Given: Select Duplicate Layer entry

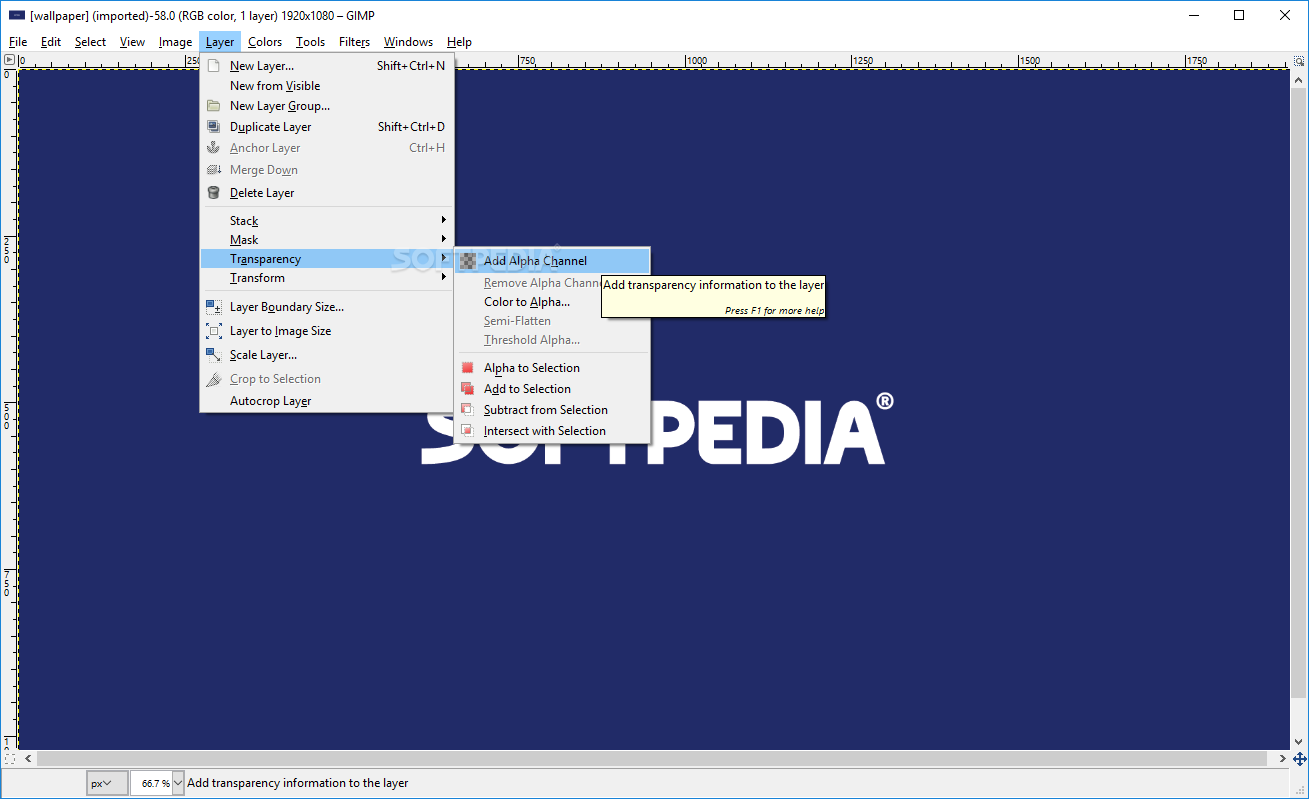Looking at the screenshot, I should coord(327,127).
